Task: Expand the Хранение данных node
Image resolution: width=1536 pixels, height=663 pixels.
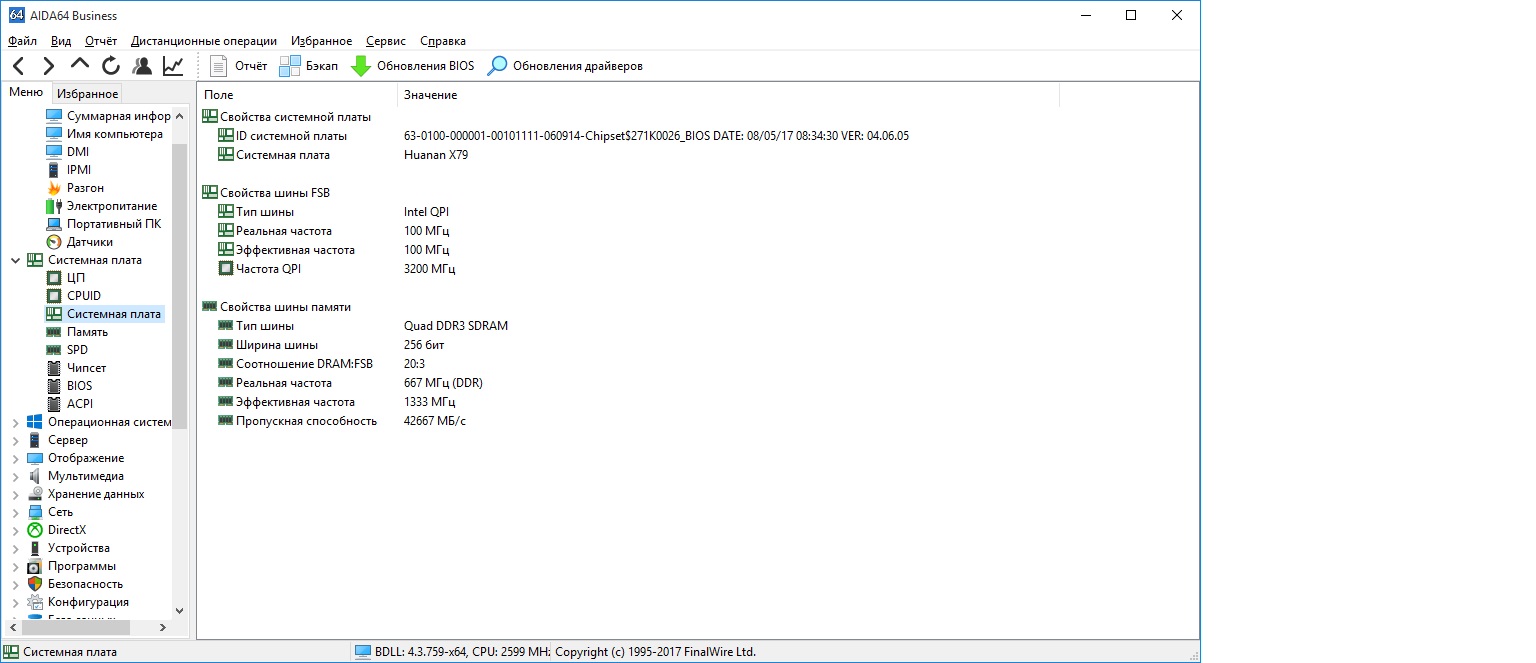Action: tap(15, 494)
